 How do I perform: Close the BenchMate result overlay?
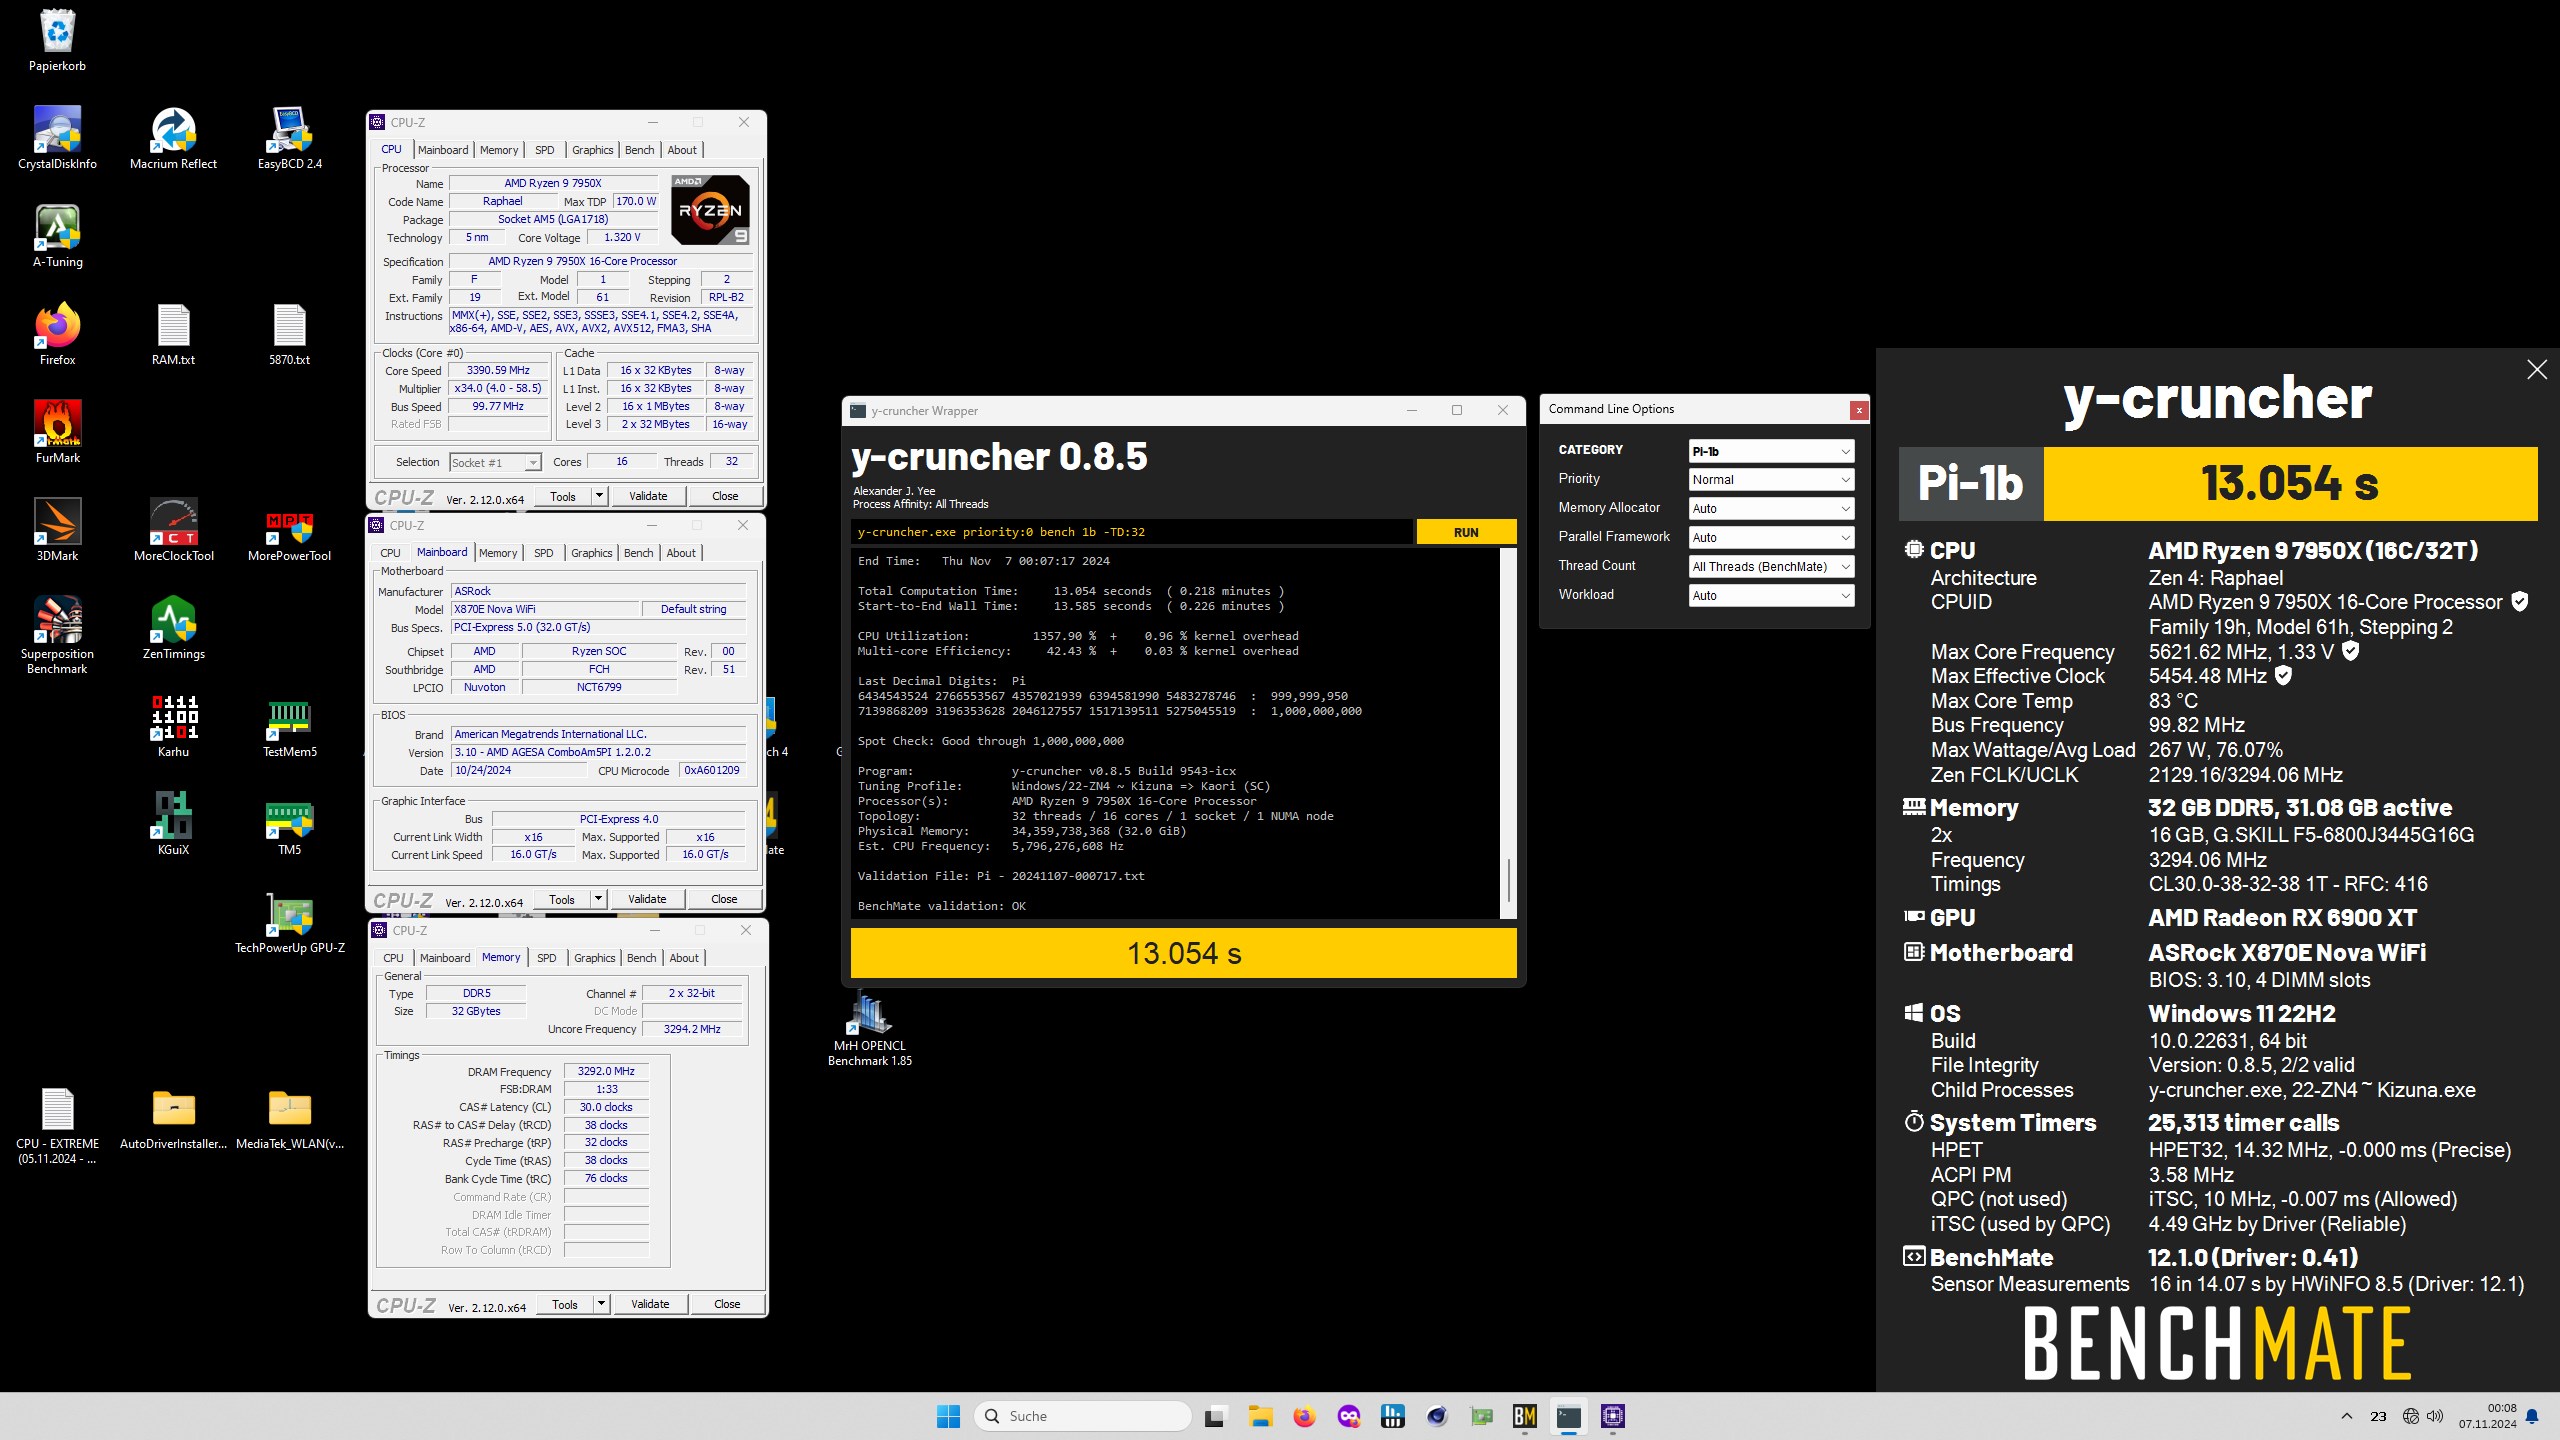(x=2537, y=370)
